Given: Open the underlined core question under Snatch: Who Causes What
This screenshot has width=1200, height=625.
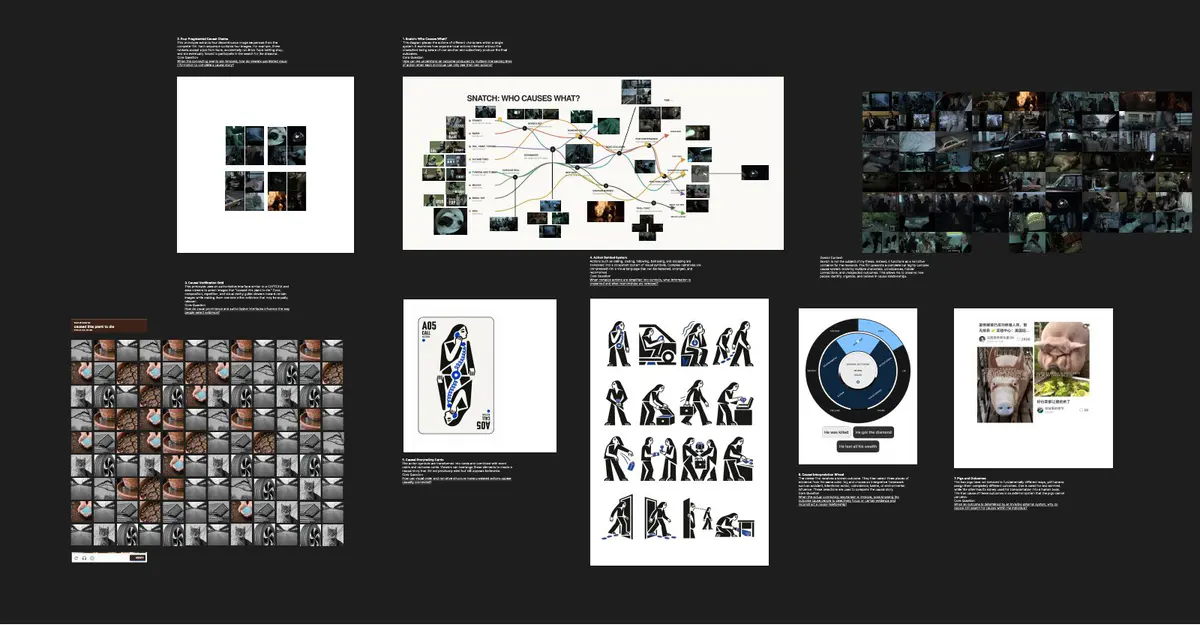Looking at the screenshot, I should tap(457, 64).
